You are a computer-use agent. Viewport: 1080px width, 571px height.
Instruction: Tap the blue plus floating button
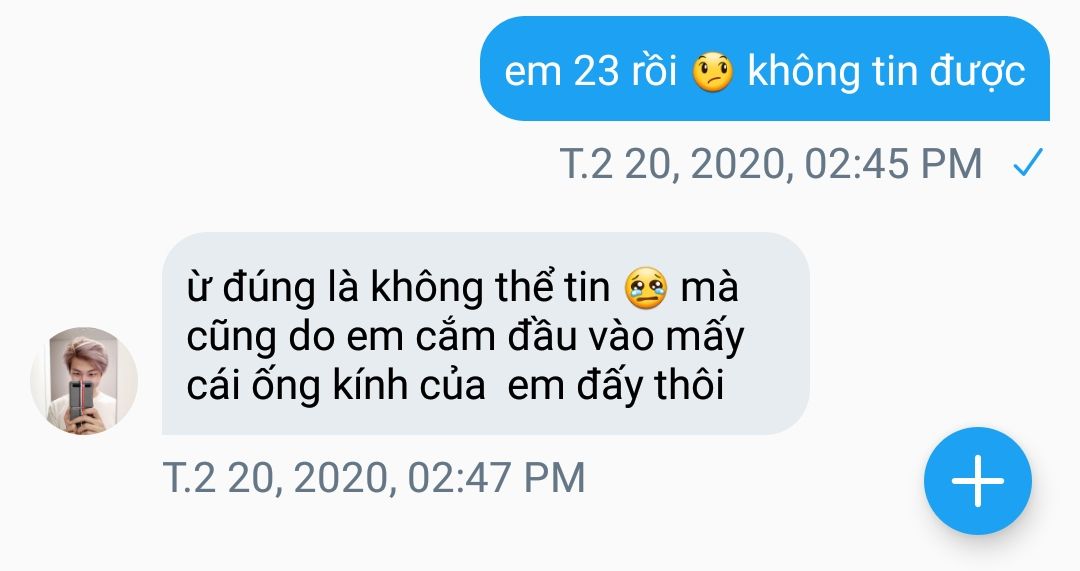[977, 481]
